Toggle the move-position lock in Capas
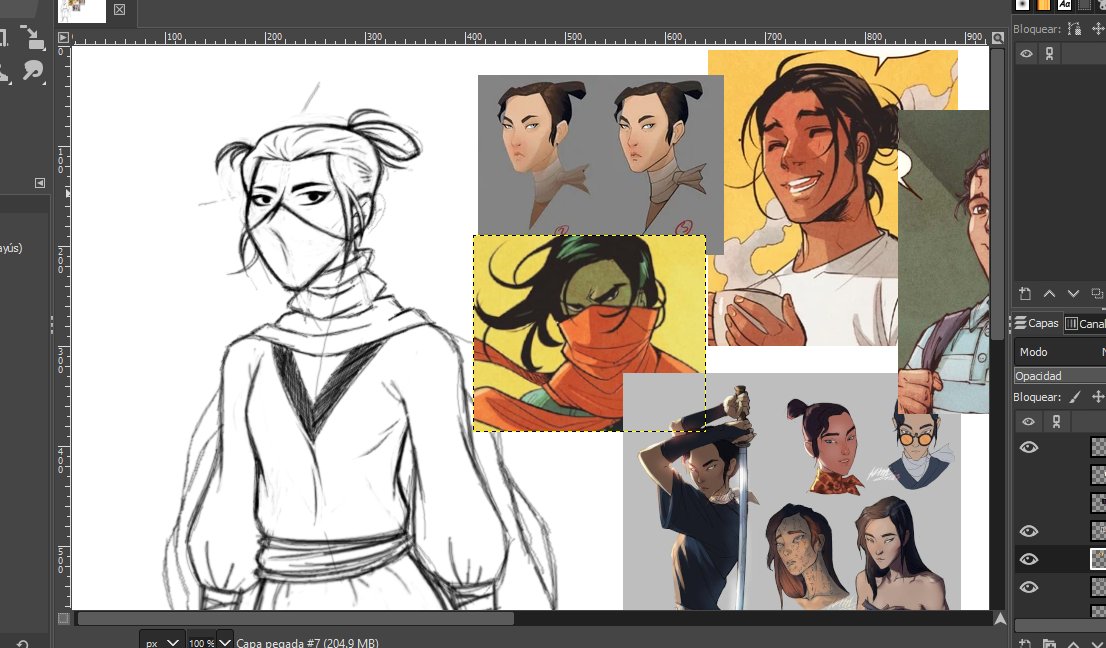 1098,397
